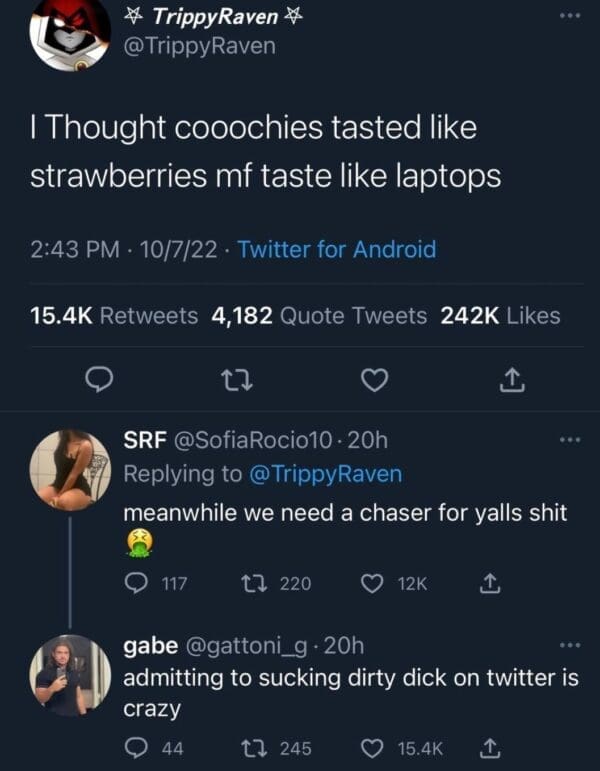Share the main TrippyRaven tweet
The image size is (600, 771).
[x=509, y=380]
